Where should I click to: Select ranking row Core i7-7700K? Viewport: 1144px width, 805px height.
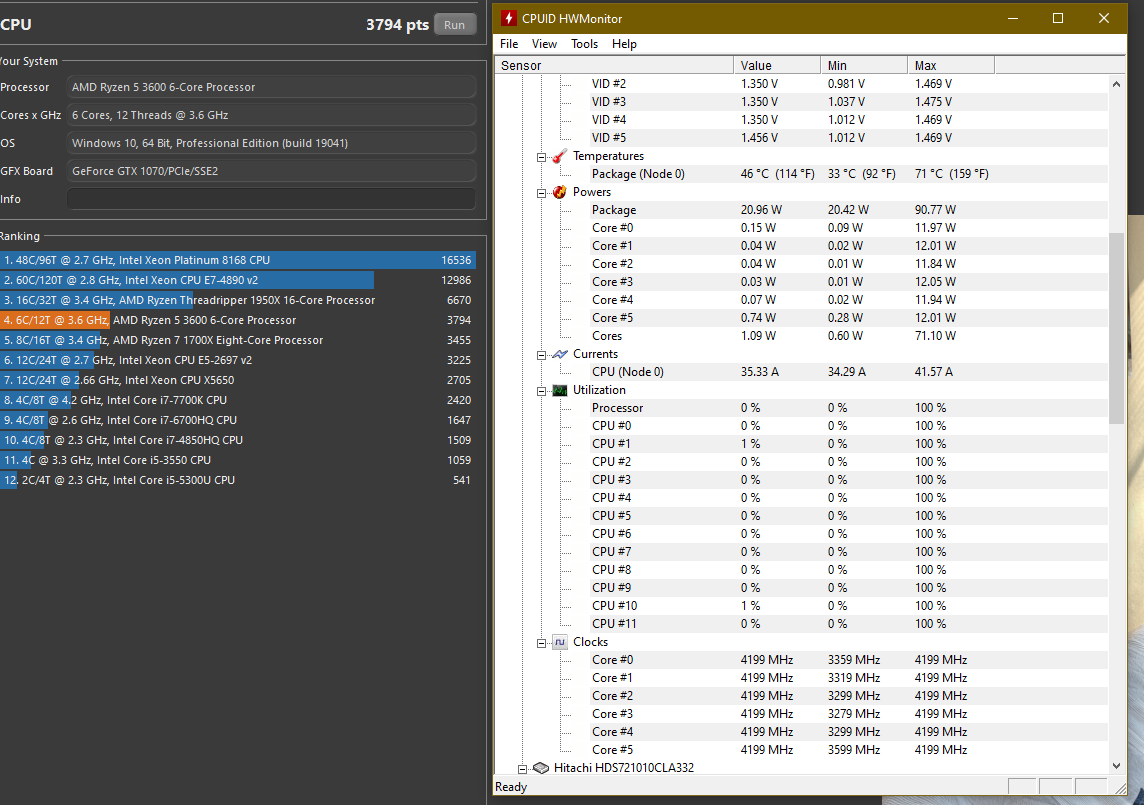coord(238,400)
